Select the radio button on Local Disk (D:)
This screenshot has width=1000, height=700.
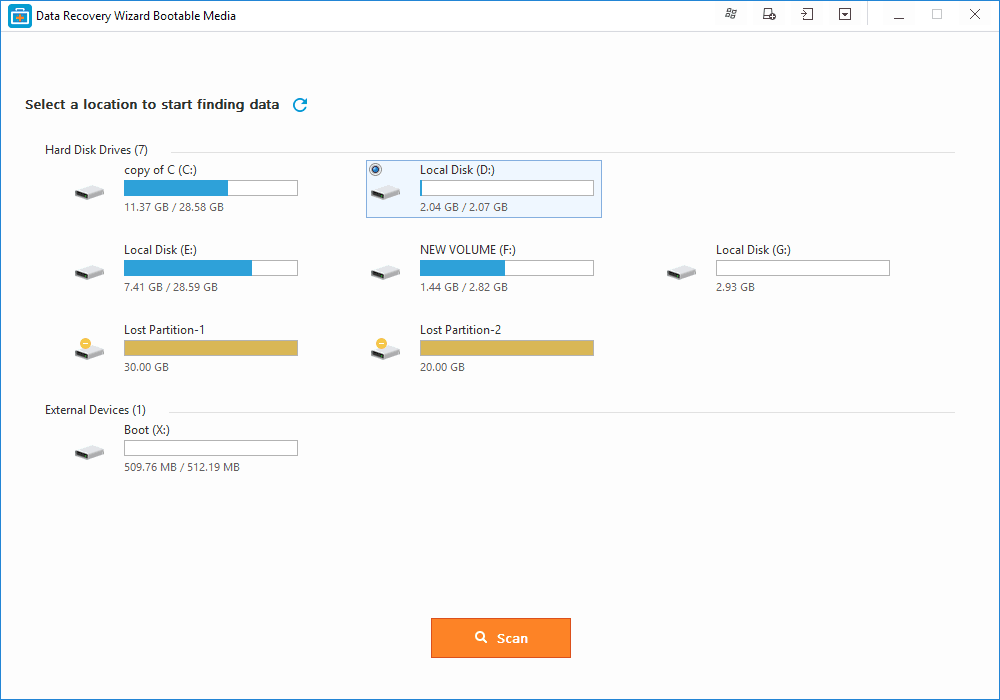coord(375,168)
